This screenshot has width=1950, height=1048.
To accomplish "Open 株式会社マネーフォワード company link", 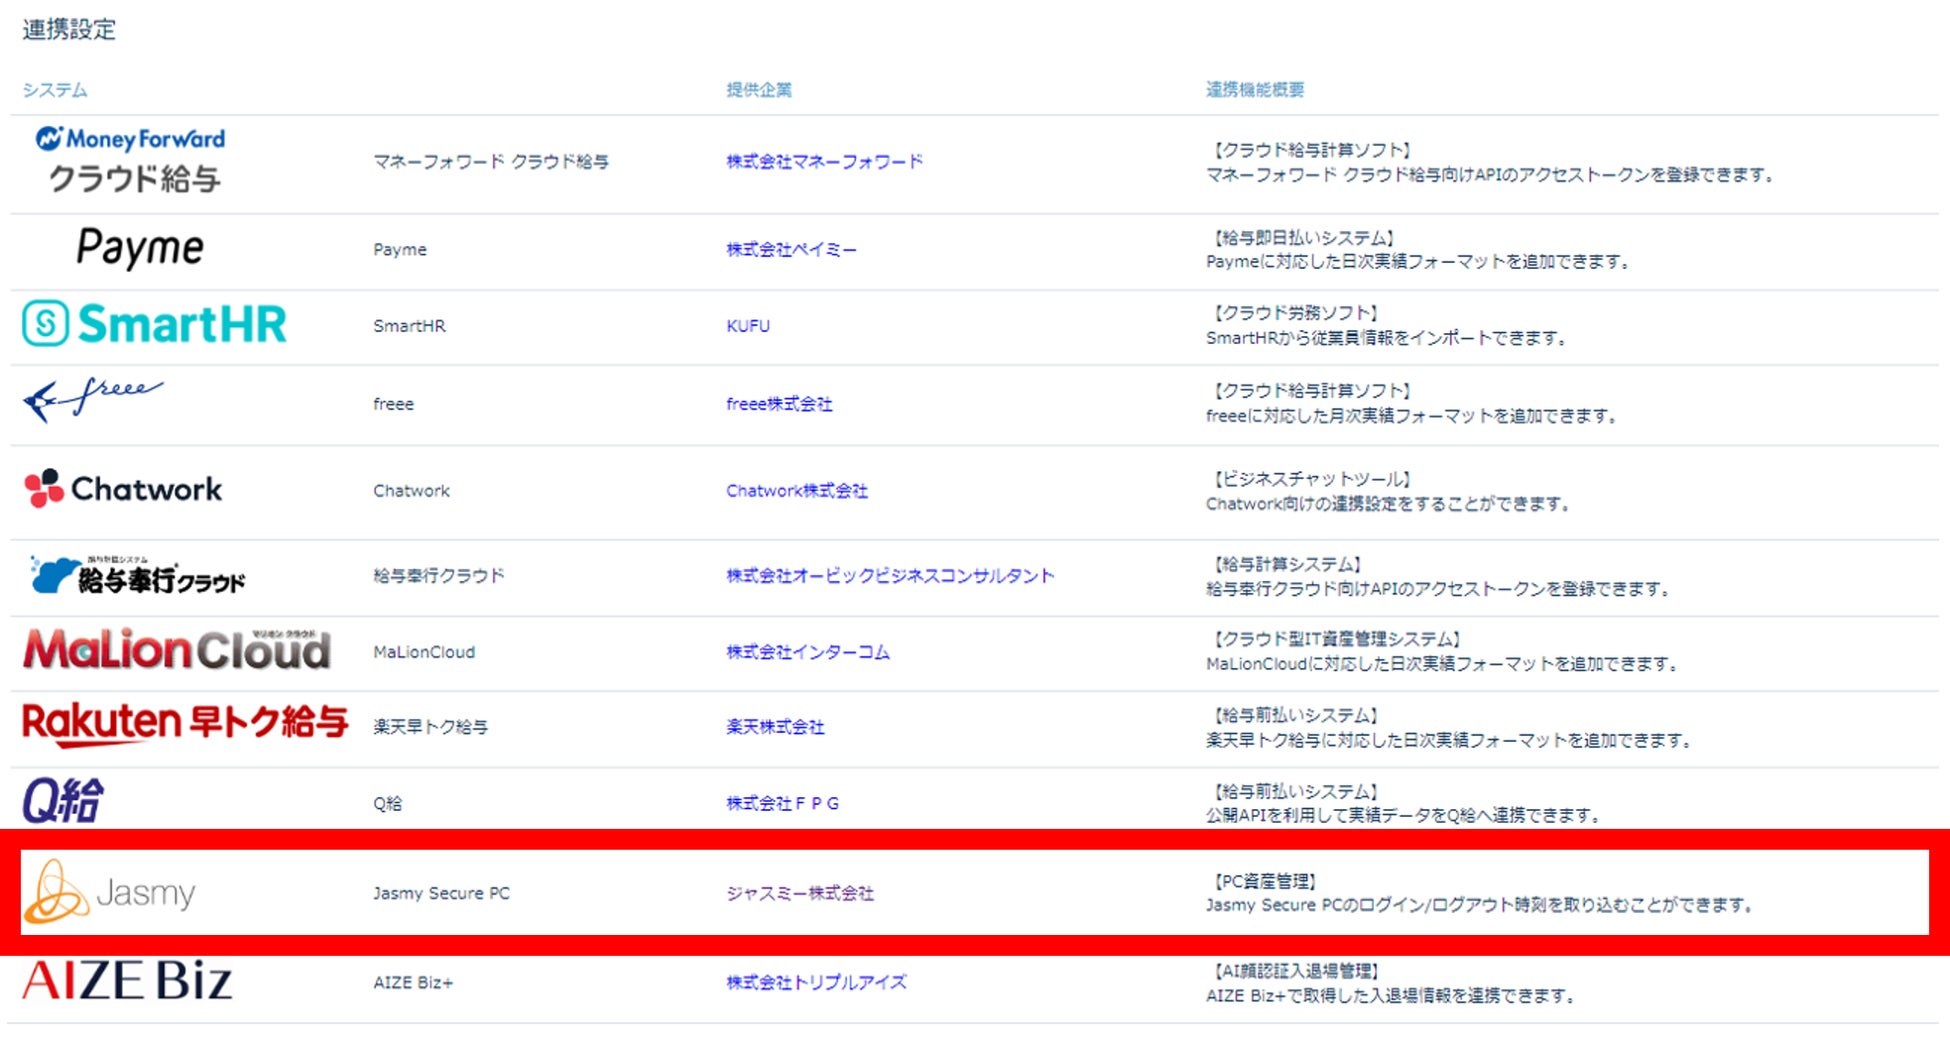I will point(825,161).
